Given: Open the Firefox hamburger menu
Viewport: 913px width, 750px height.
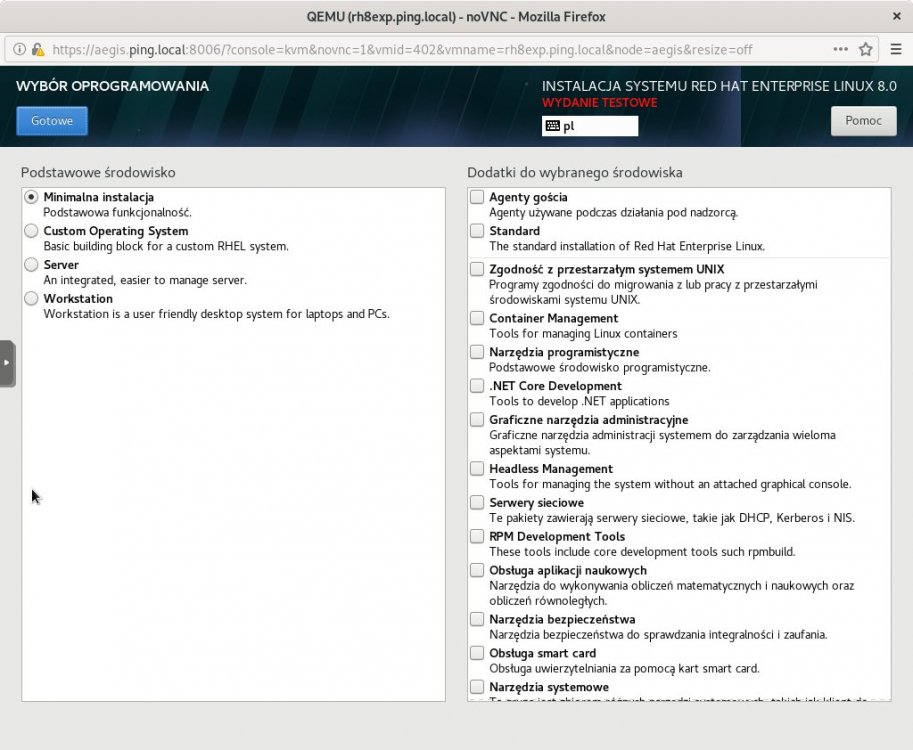Looking at the screenshot, I should [x=896, y=49].
